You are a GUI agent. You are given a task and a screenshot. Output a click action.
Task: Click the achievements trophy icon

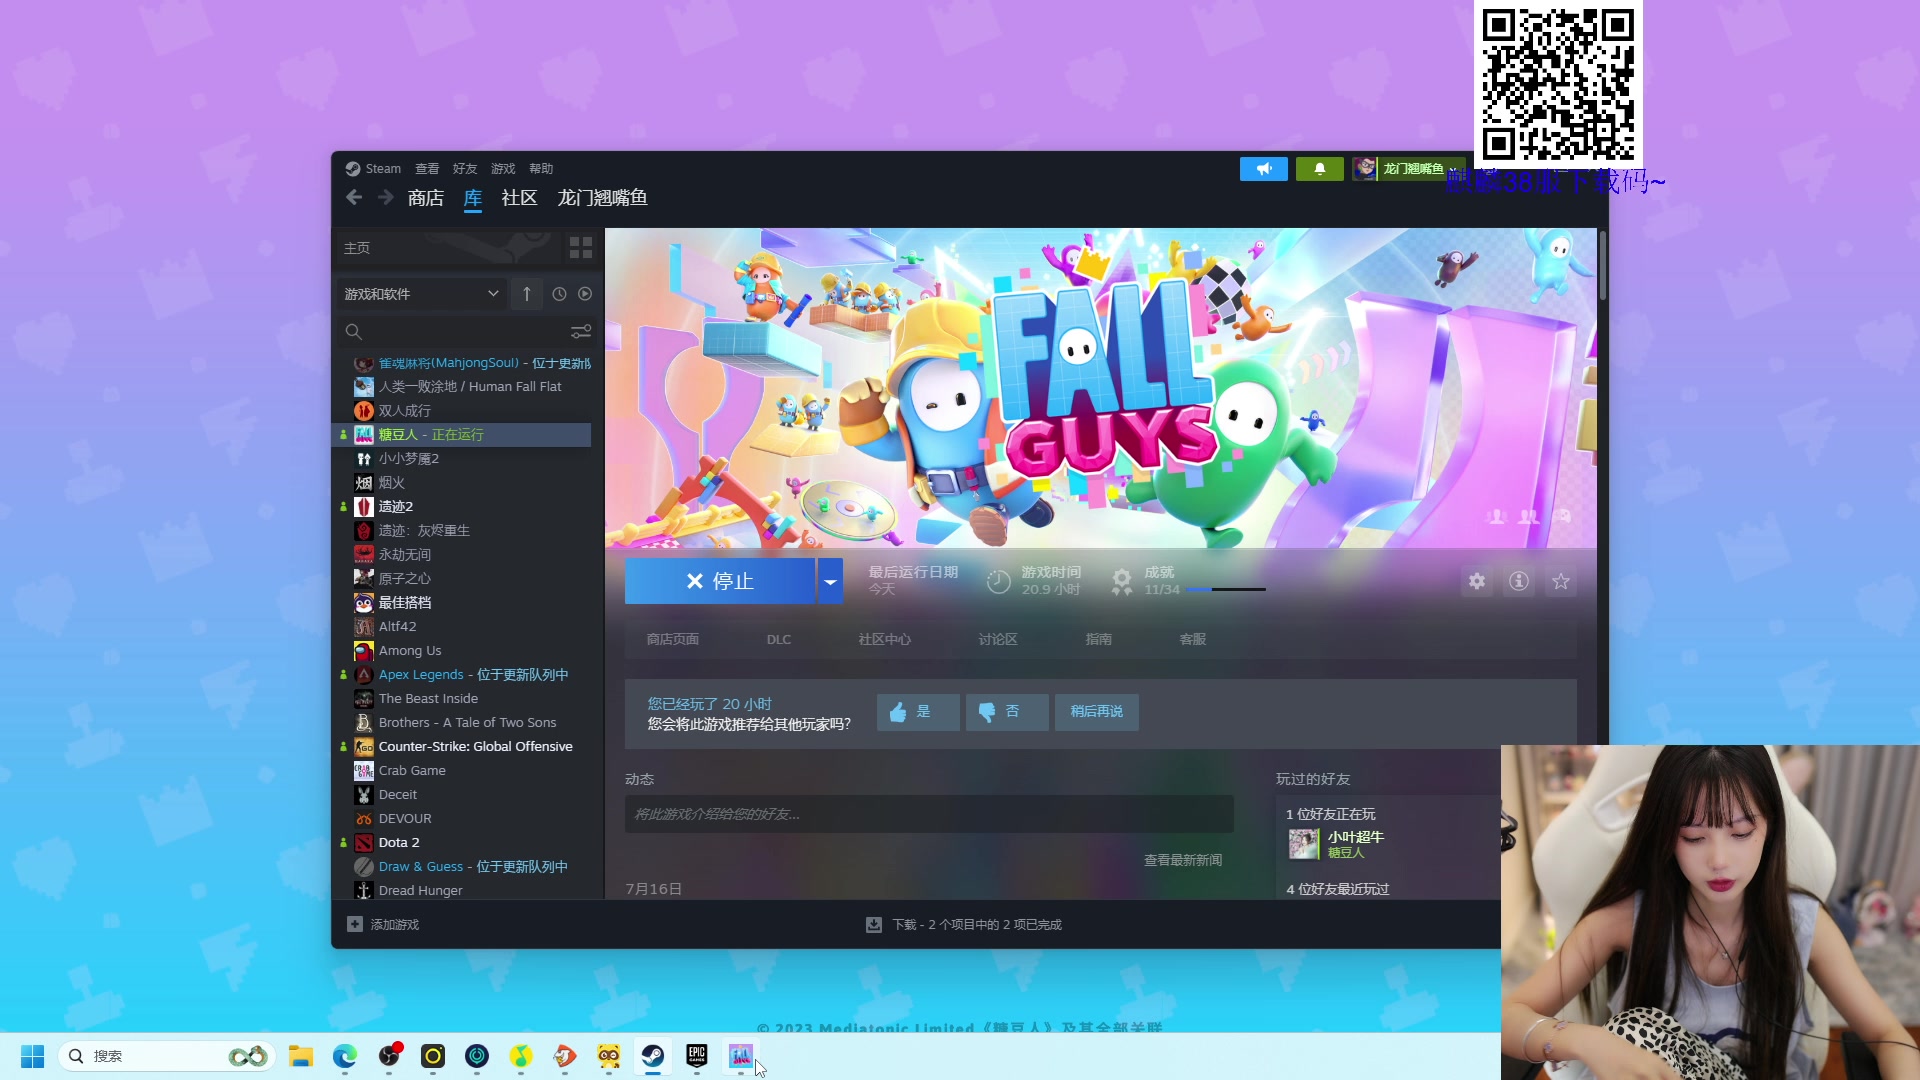(1122, 582)
